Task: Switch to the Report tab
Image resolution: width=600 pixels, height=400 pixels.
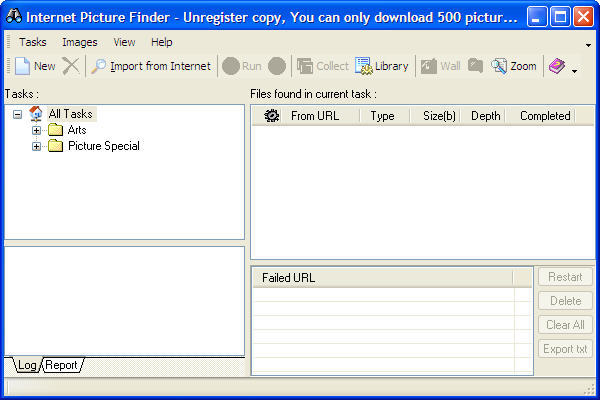Action: pos(61,365)
